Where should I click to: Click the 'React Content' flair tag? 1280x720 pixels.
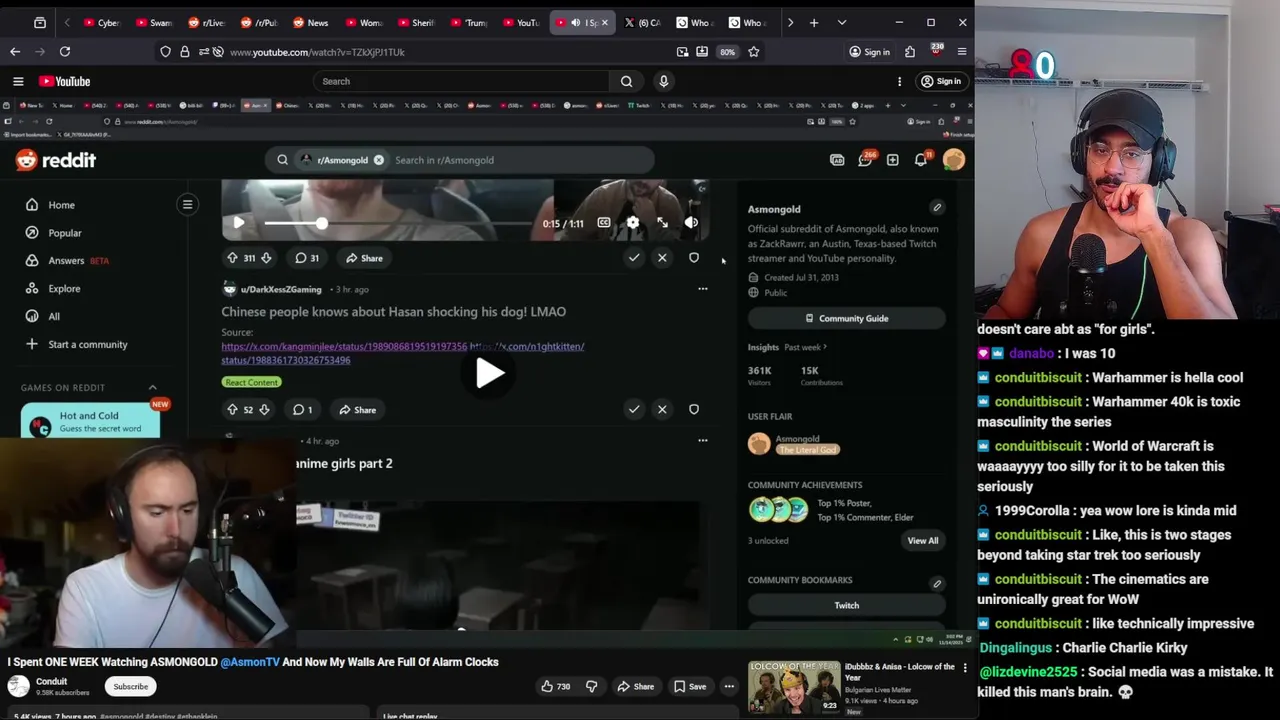pos(252,382)
